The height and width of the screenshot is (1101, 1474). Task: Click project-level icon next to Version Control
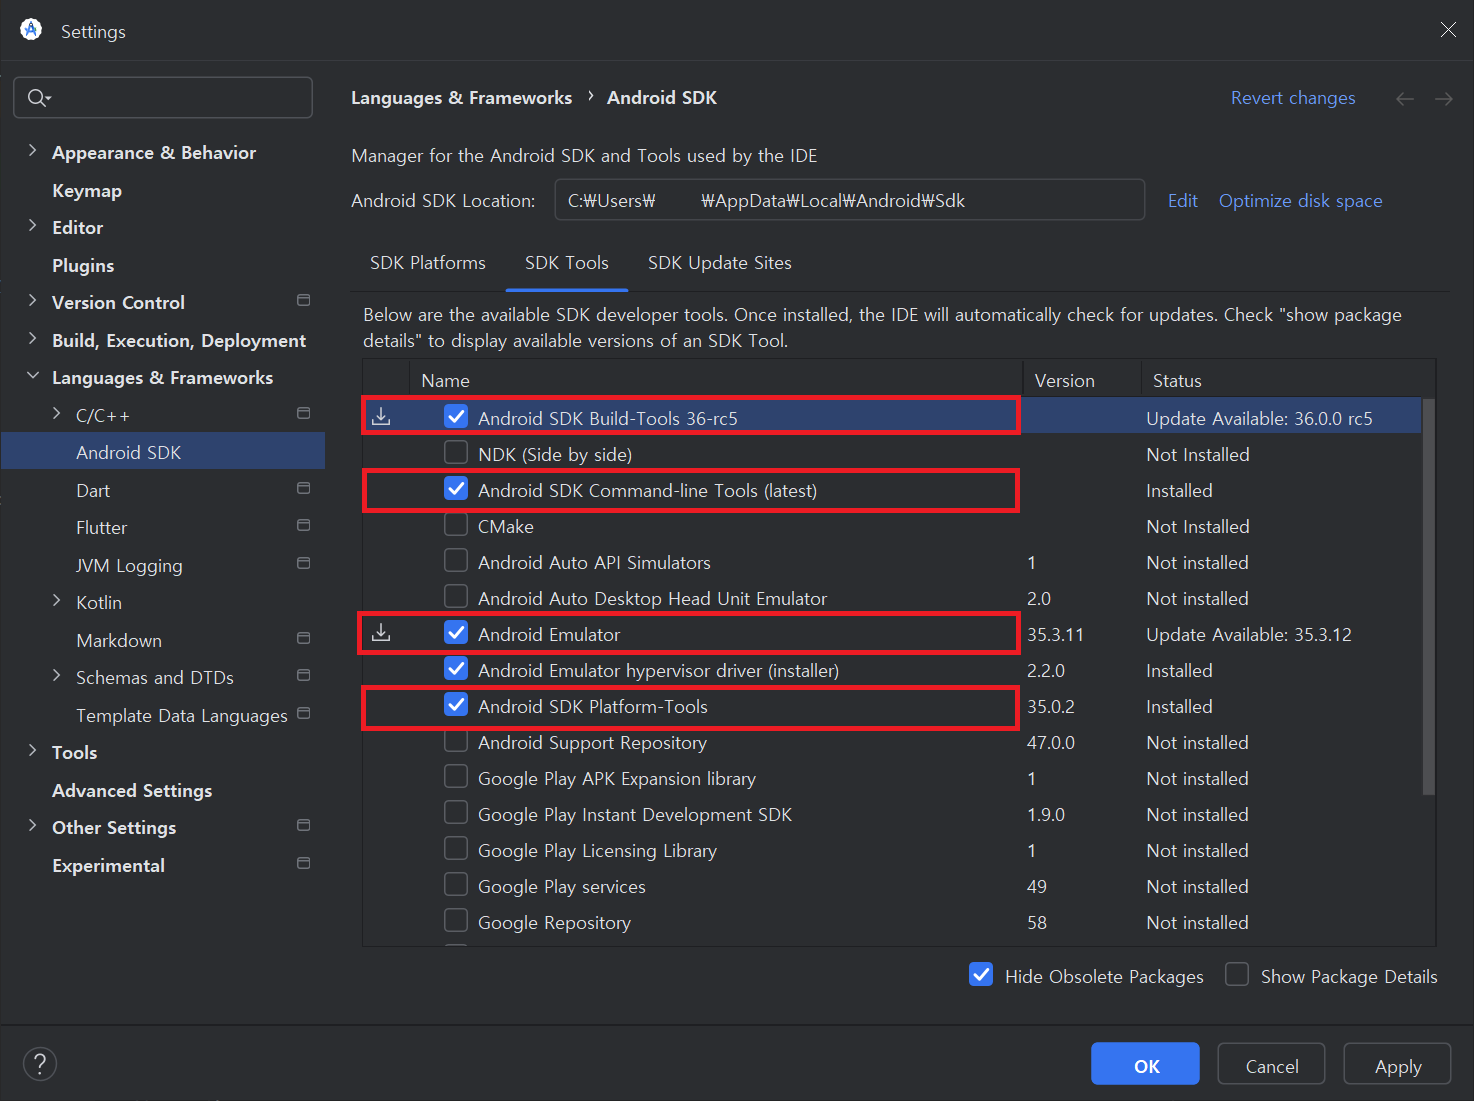tap(304, 300)
